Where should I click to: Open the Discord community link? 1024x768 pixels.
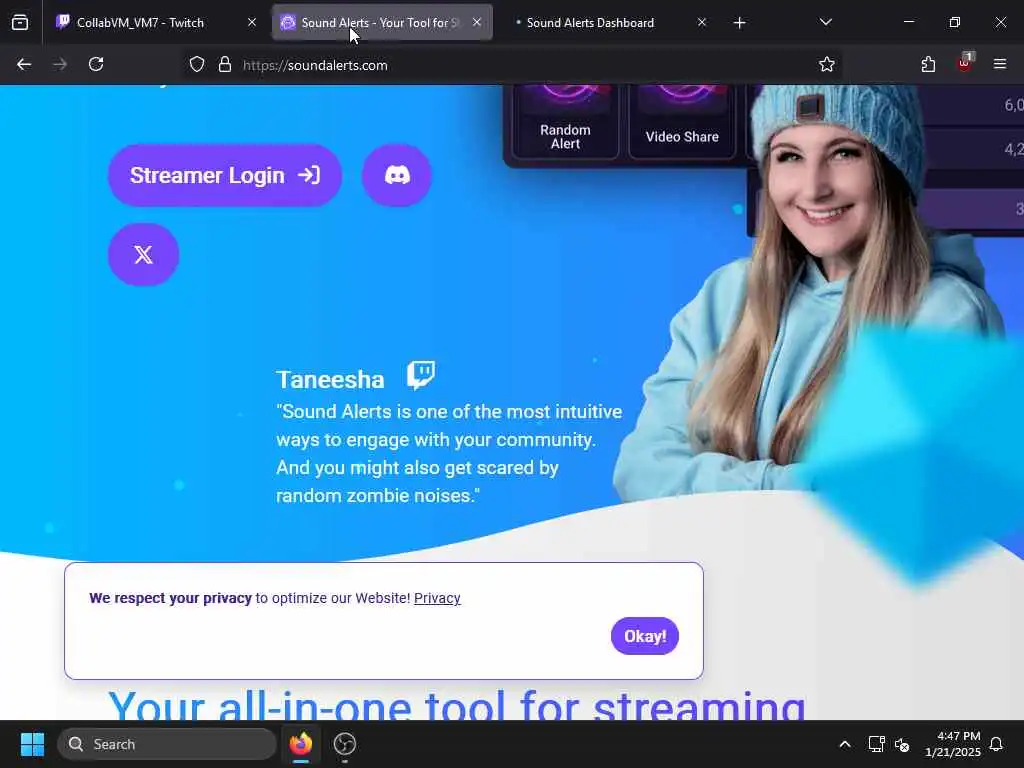click(396, 175)
